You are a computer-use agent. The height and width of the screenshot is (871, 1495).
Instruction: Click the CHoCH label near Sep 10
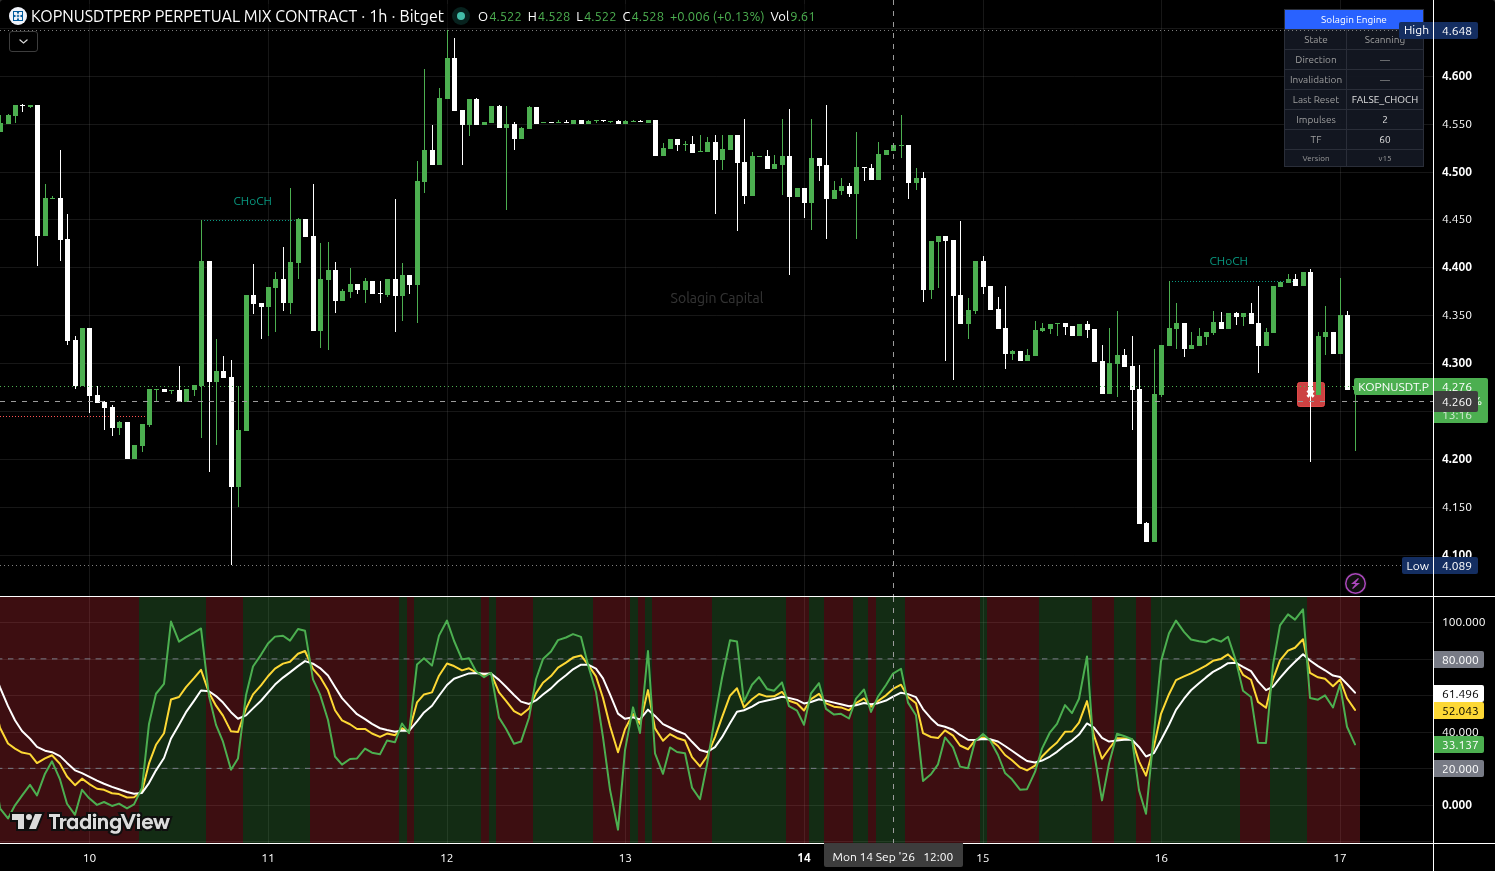pos(252,201)
